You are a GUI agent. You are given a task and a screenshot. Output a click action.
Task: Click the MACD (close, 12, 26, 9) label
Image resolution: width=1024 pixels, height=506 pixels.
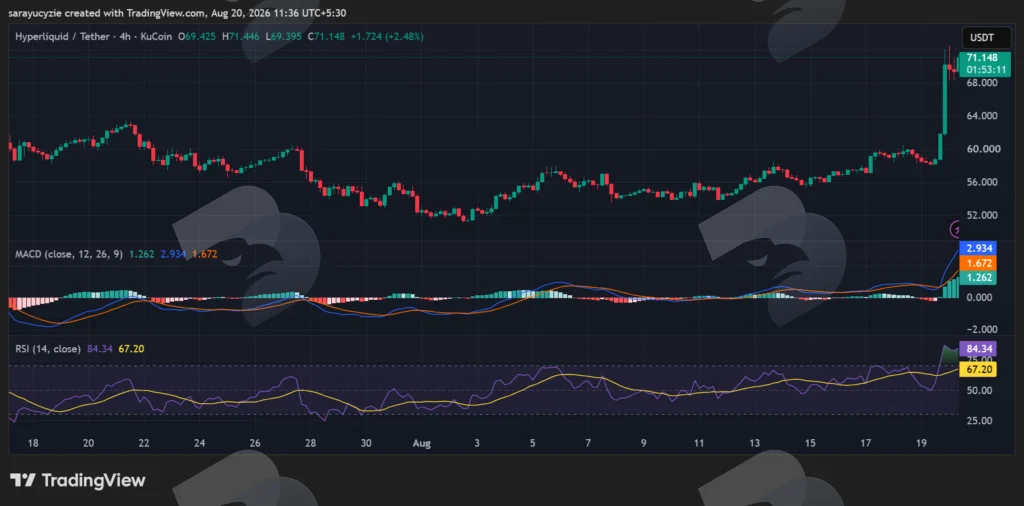tap(69, 254)
